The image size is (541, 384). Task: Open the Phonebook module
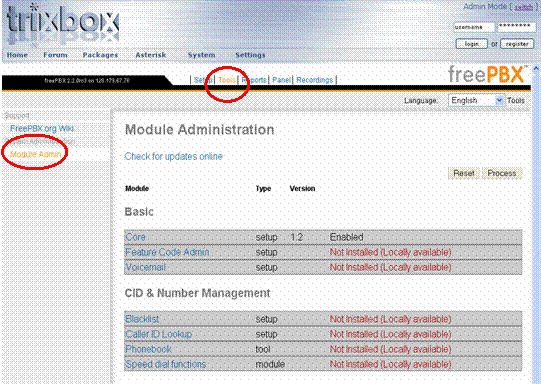[x=148, y=349]
